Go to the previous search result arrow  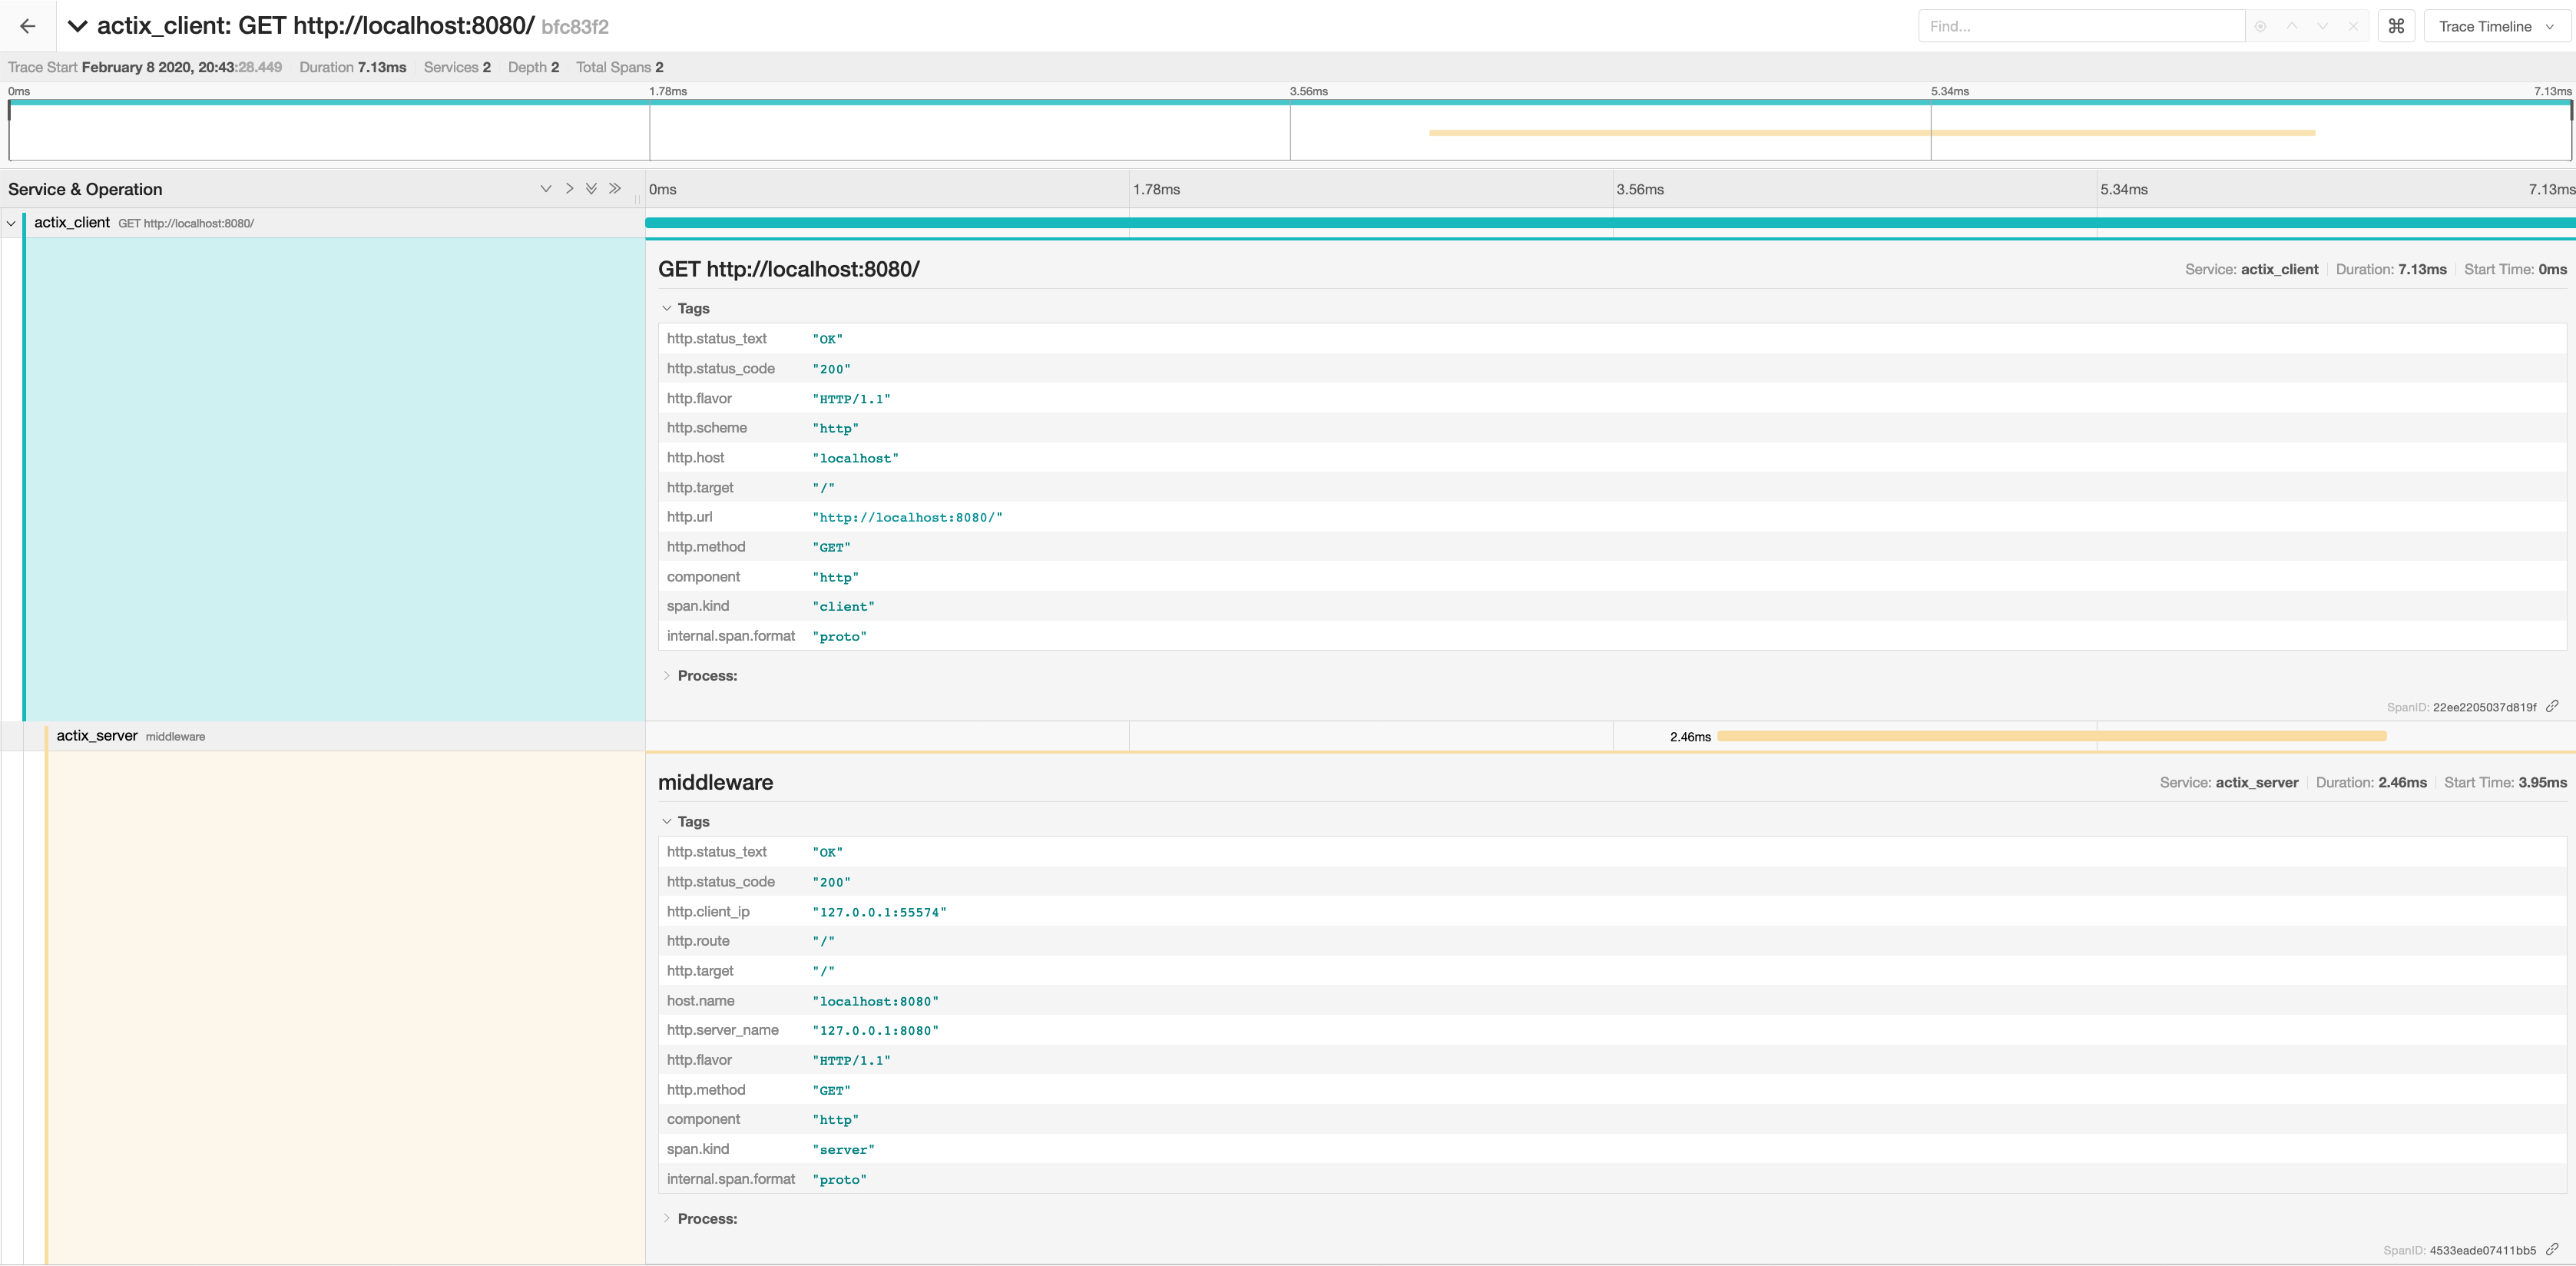click(x=2291, y=26)
